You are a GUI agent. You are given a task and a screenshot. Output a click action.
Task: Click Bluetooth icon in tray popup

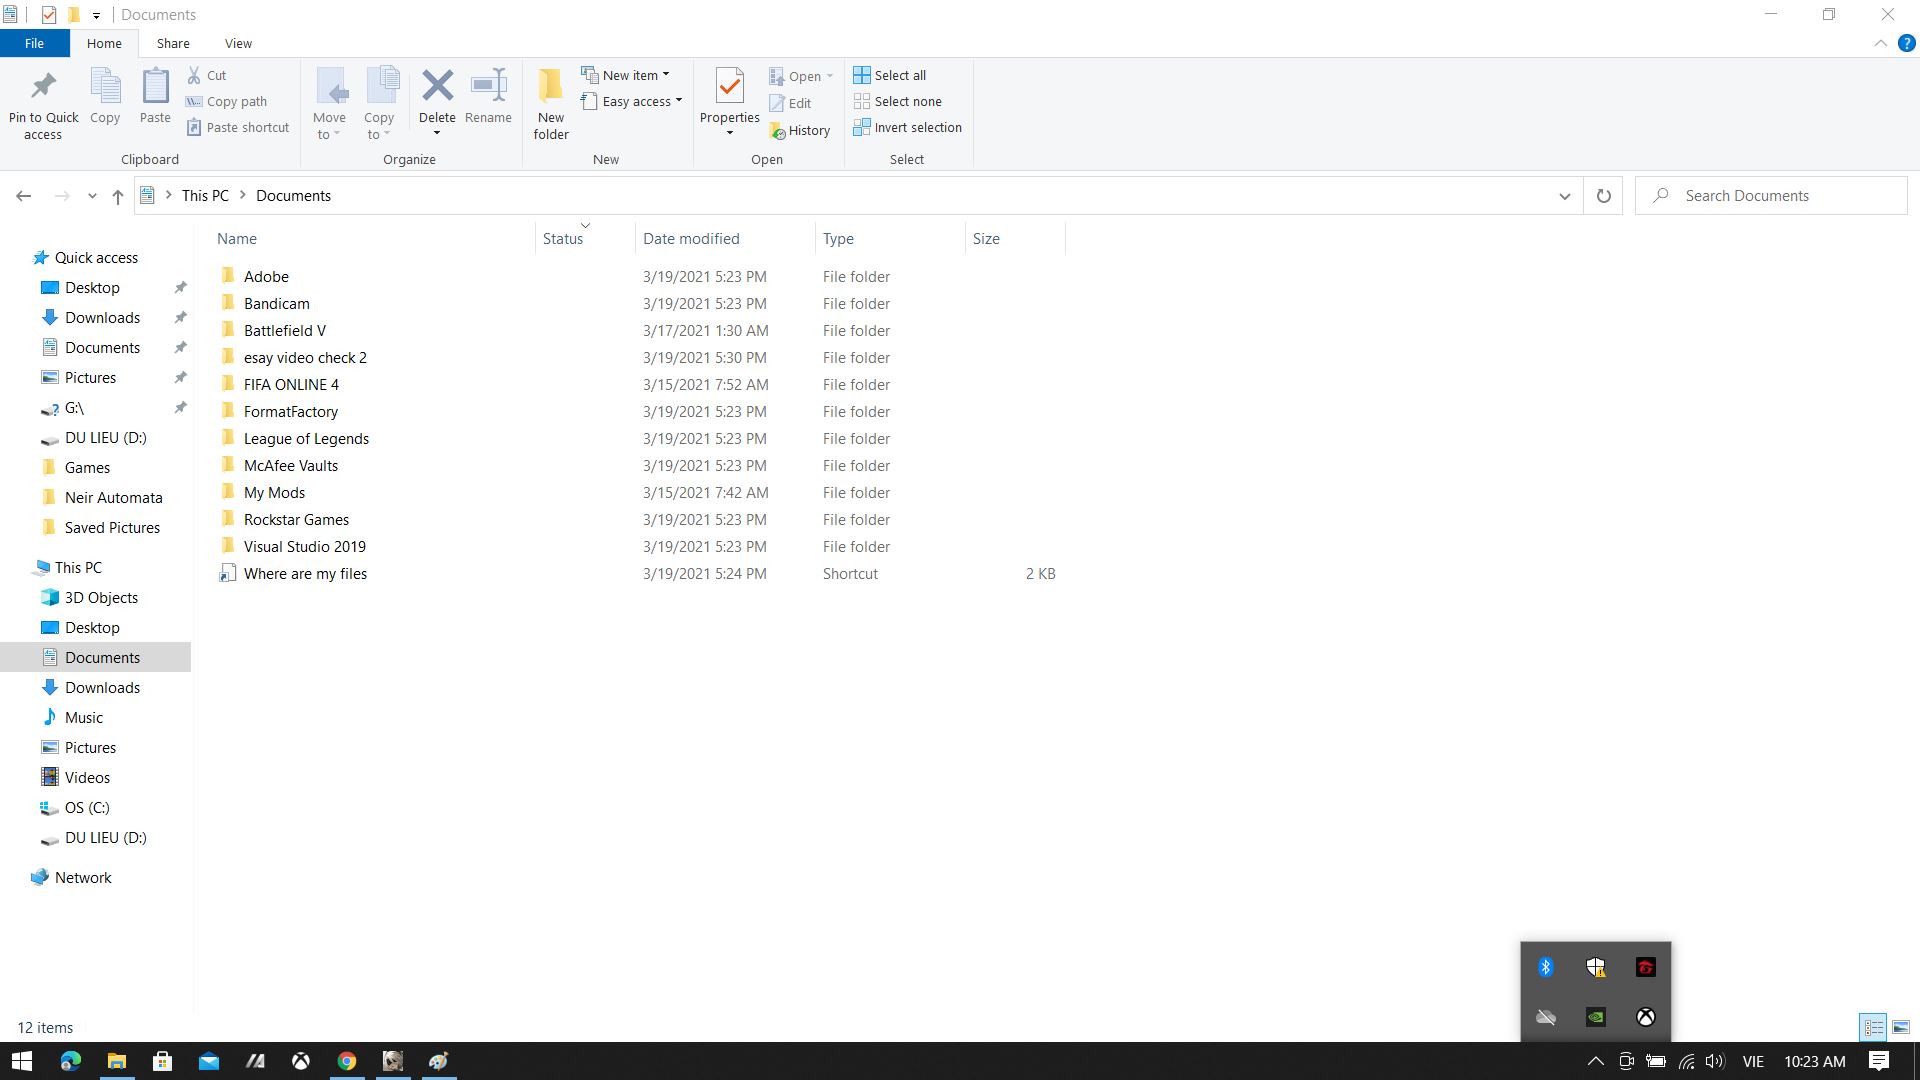(1546, 967)
